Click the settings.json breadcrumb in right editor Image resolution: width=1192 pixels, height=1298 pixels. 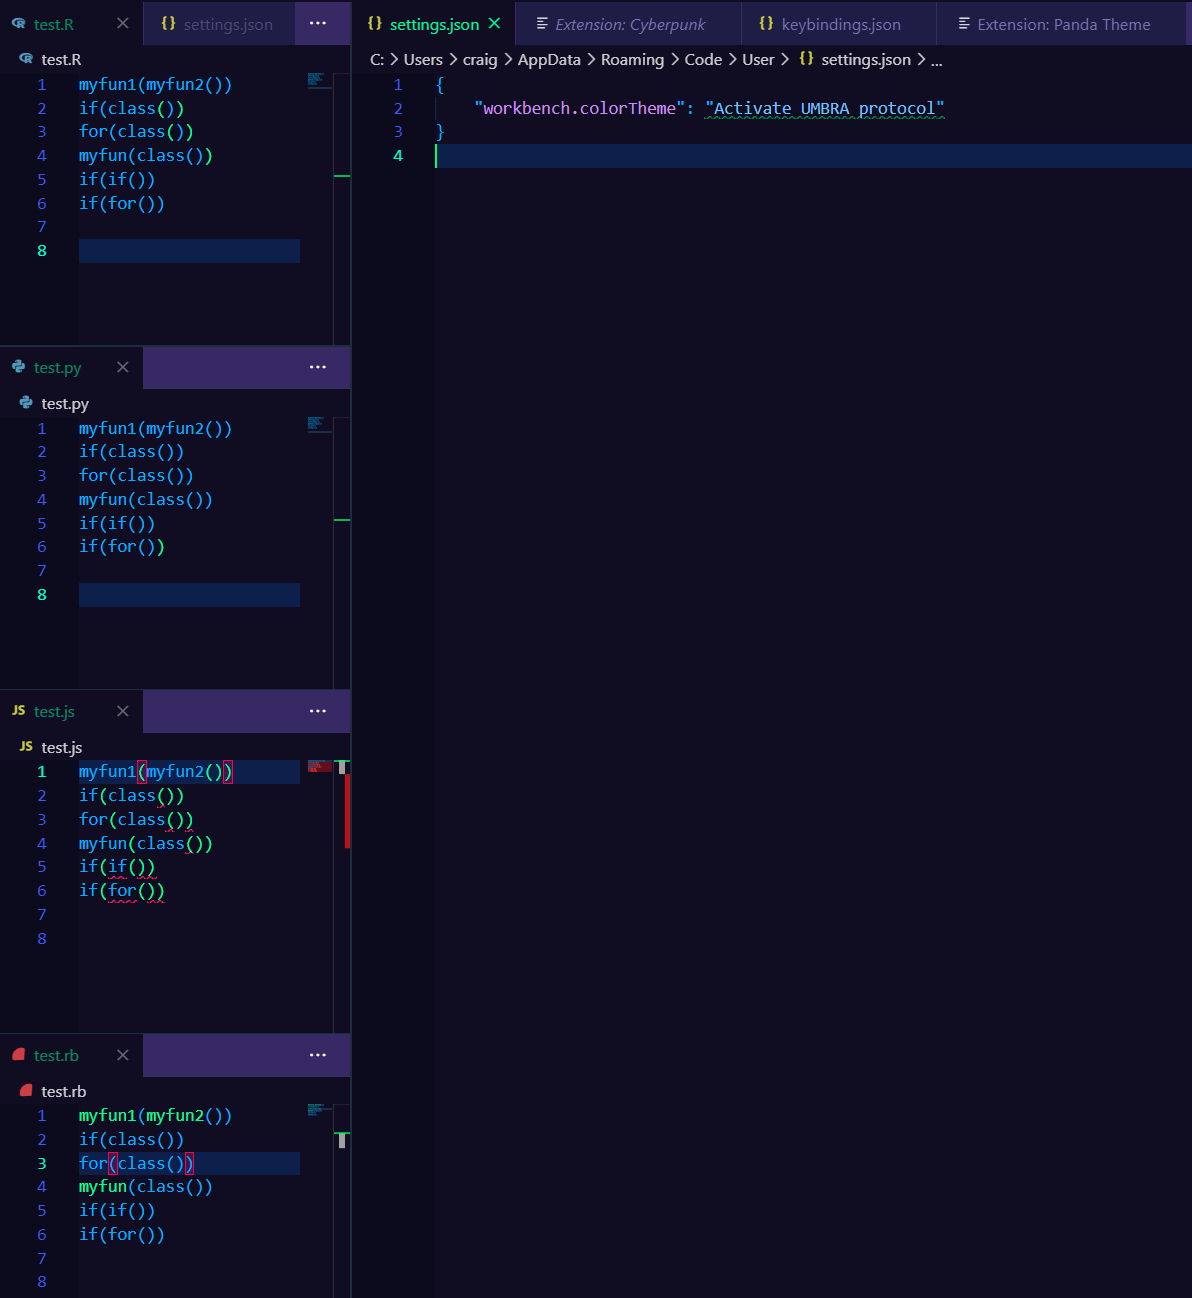pos(866,60)
